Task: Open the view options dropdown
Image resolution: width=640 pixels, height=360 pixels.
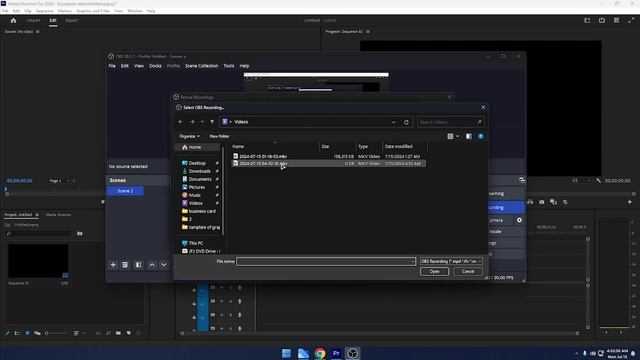Action: (x=457, y=136)
